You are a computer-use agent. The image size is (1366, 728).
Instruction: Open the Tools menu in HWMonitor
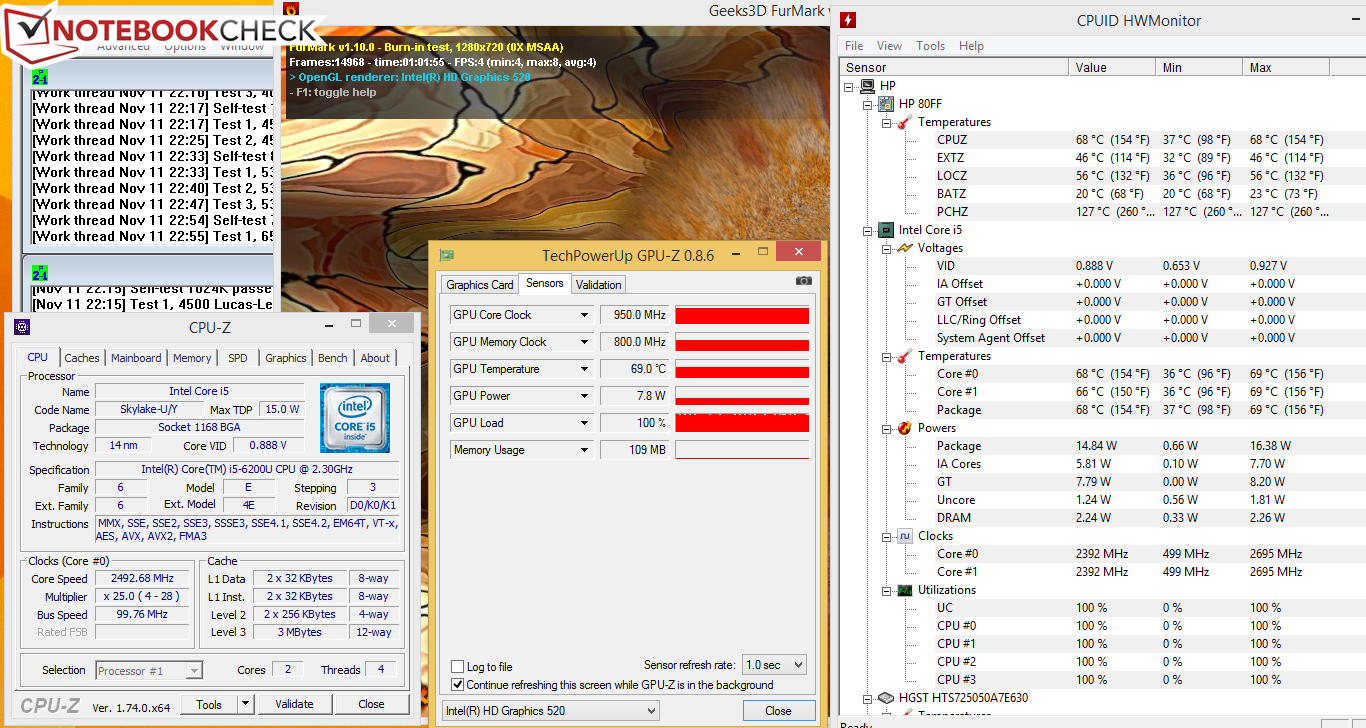(931, 46)
